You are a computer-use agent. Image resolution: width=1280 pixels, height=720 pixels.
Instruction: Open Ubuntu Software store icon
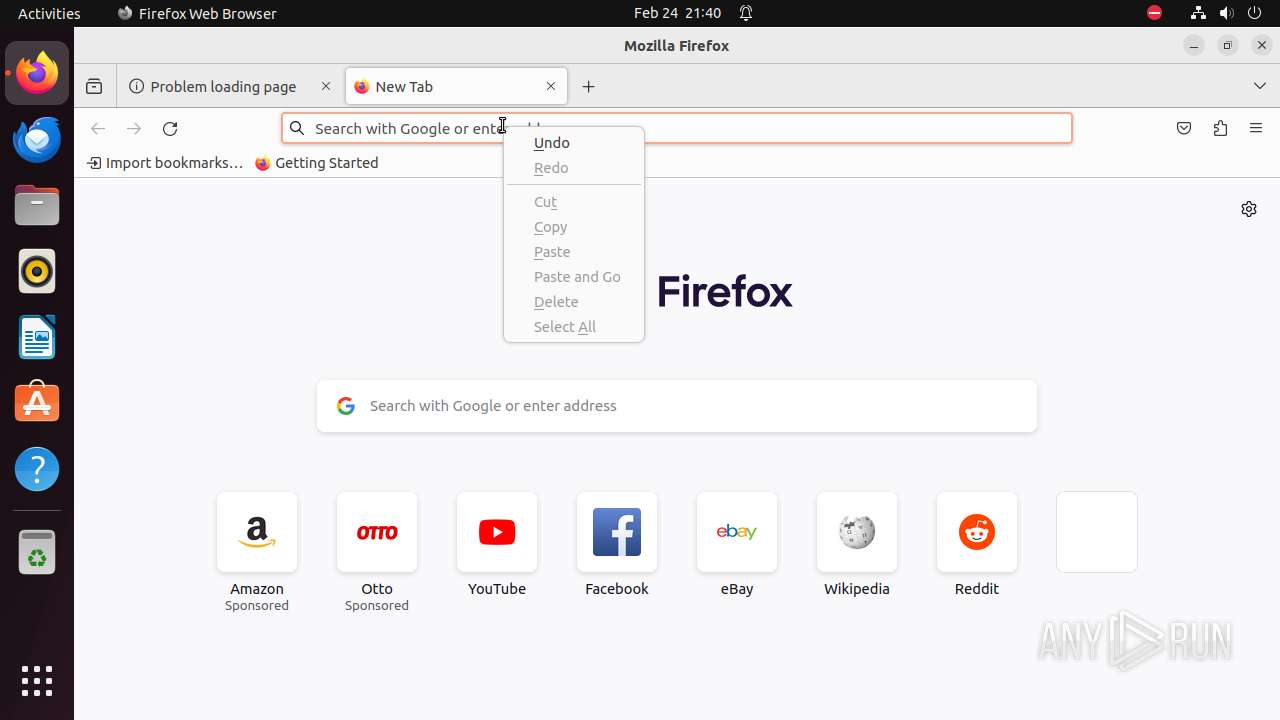click(37, 403)
